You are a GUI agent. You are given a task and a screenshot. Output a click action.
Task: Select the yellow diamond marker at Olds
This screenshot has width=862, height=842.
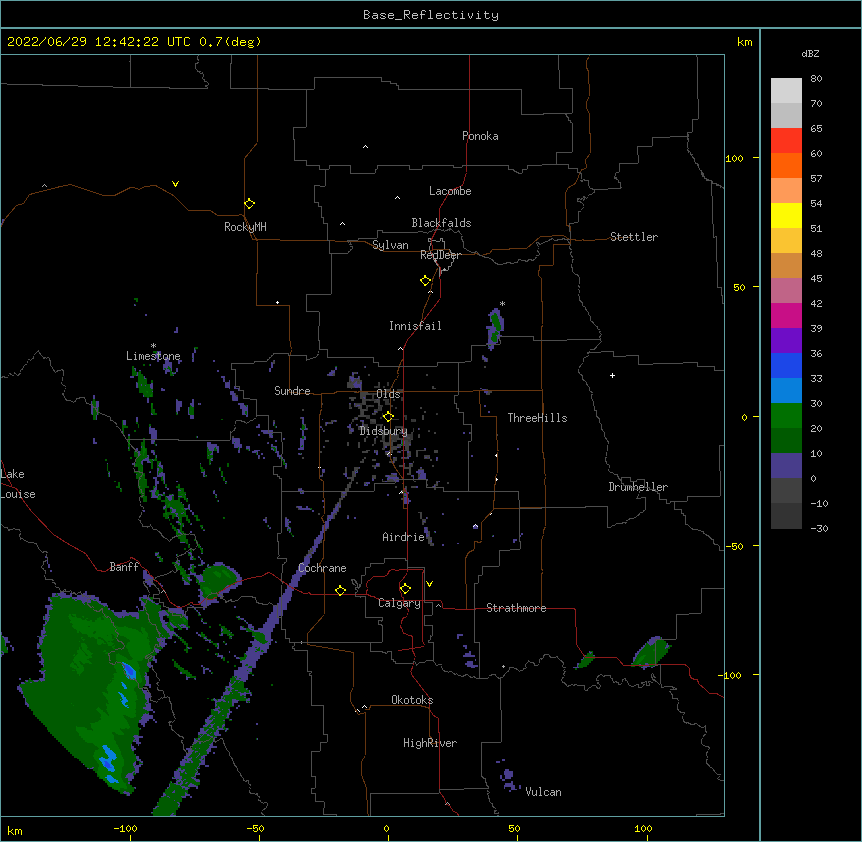click(x=388, y=417)
